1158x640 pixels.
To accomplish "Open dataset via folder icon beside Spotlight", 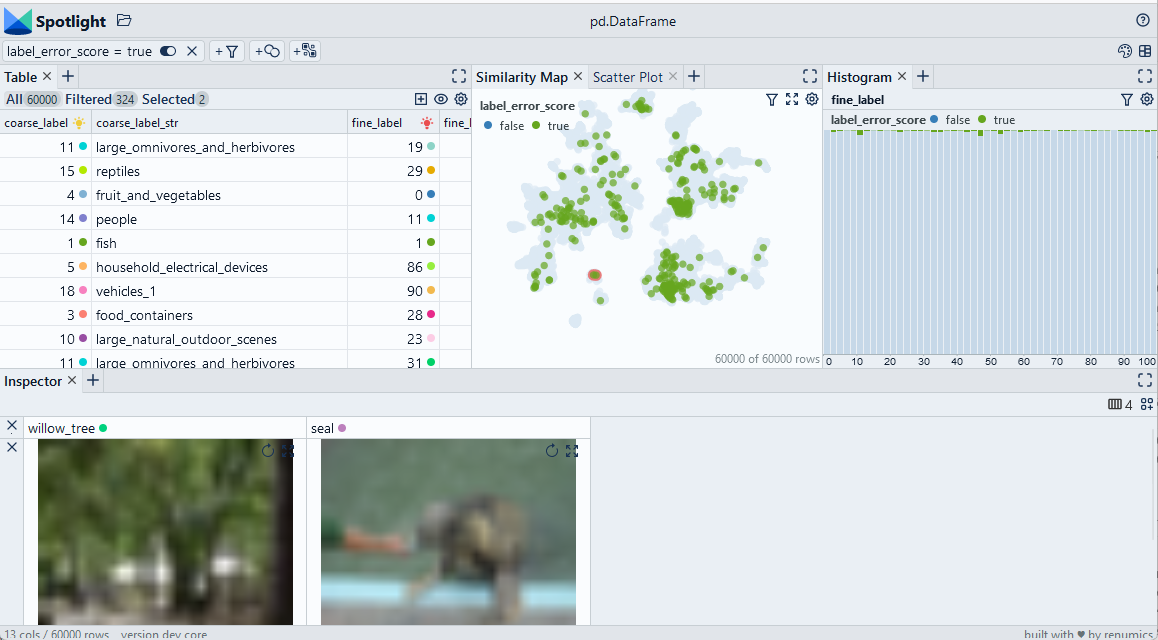I will click(x=124, y=21).
